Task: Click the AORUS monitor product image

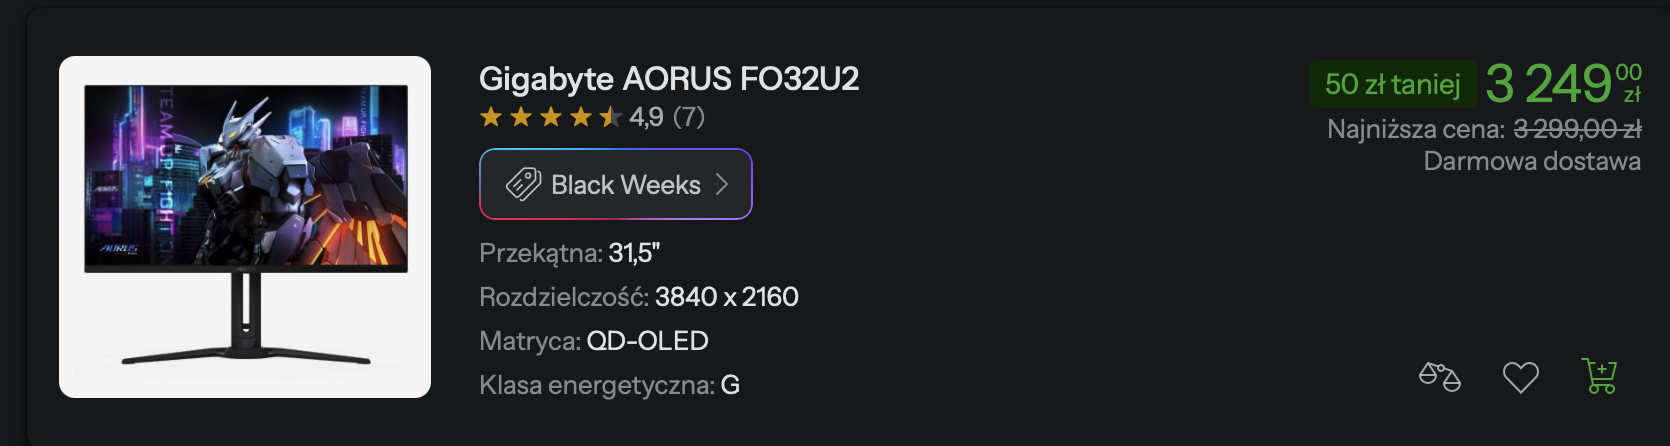Action: click(x=245, y=227)
